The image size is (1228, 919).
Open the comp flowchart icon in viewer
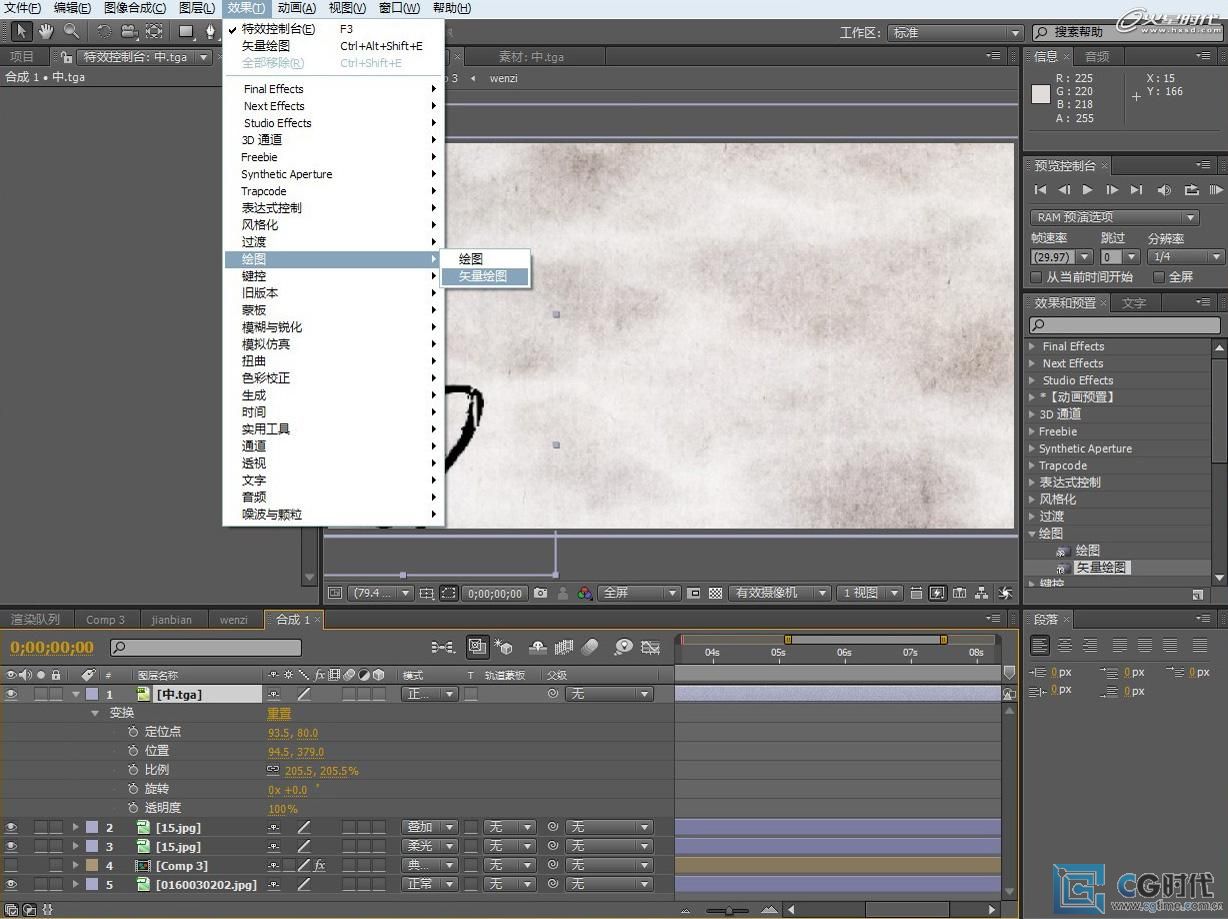click(x=982, y=593)
